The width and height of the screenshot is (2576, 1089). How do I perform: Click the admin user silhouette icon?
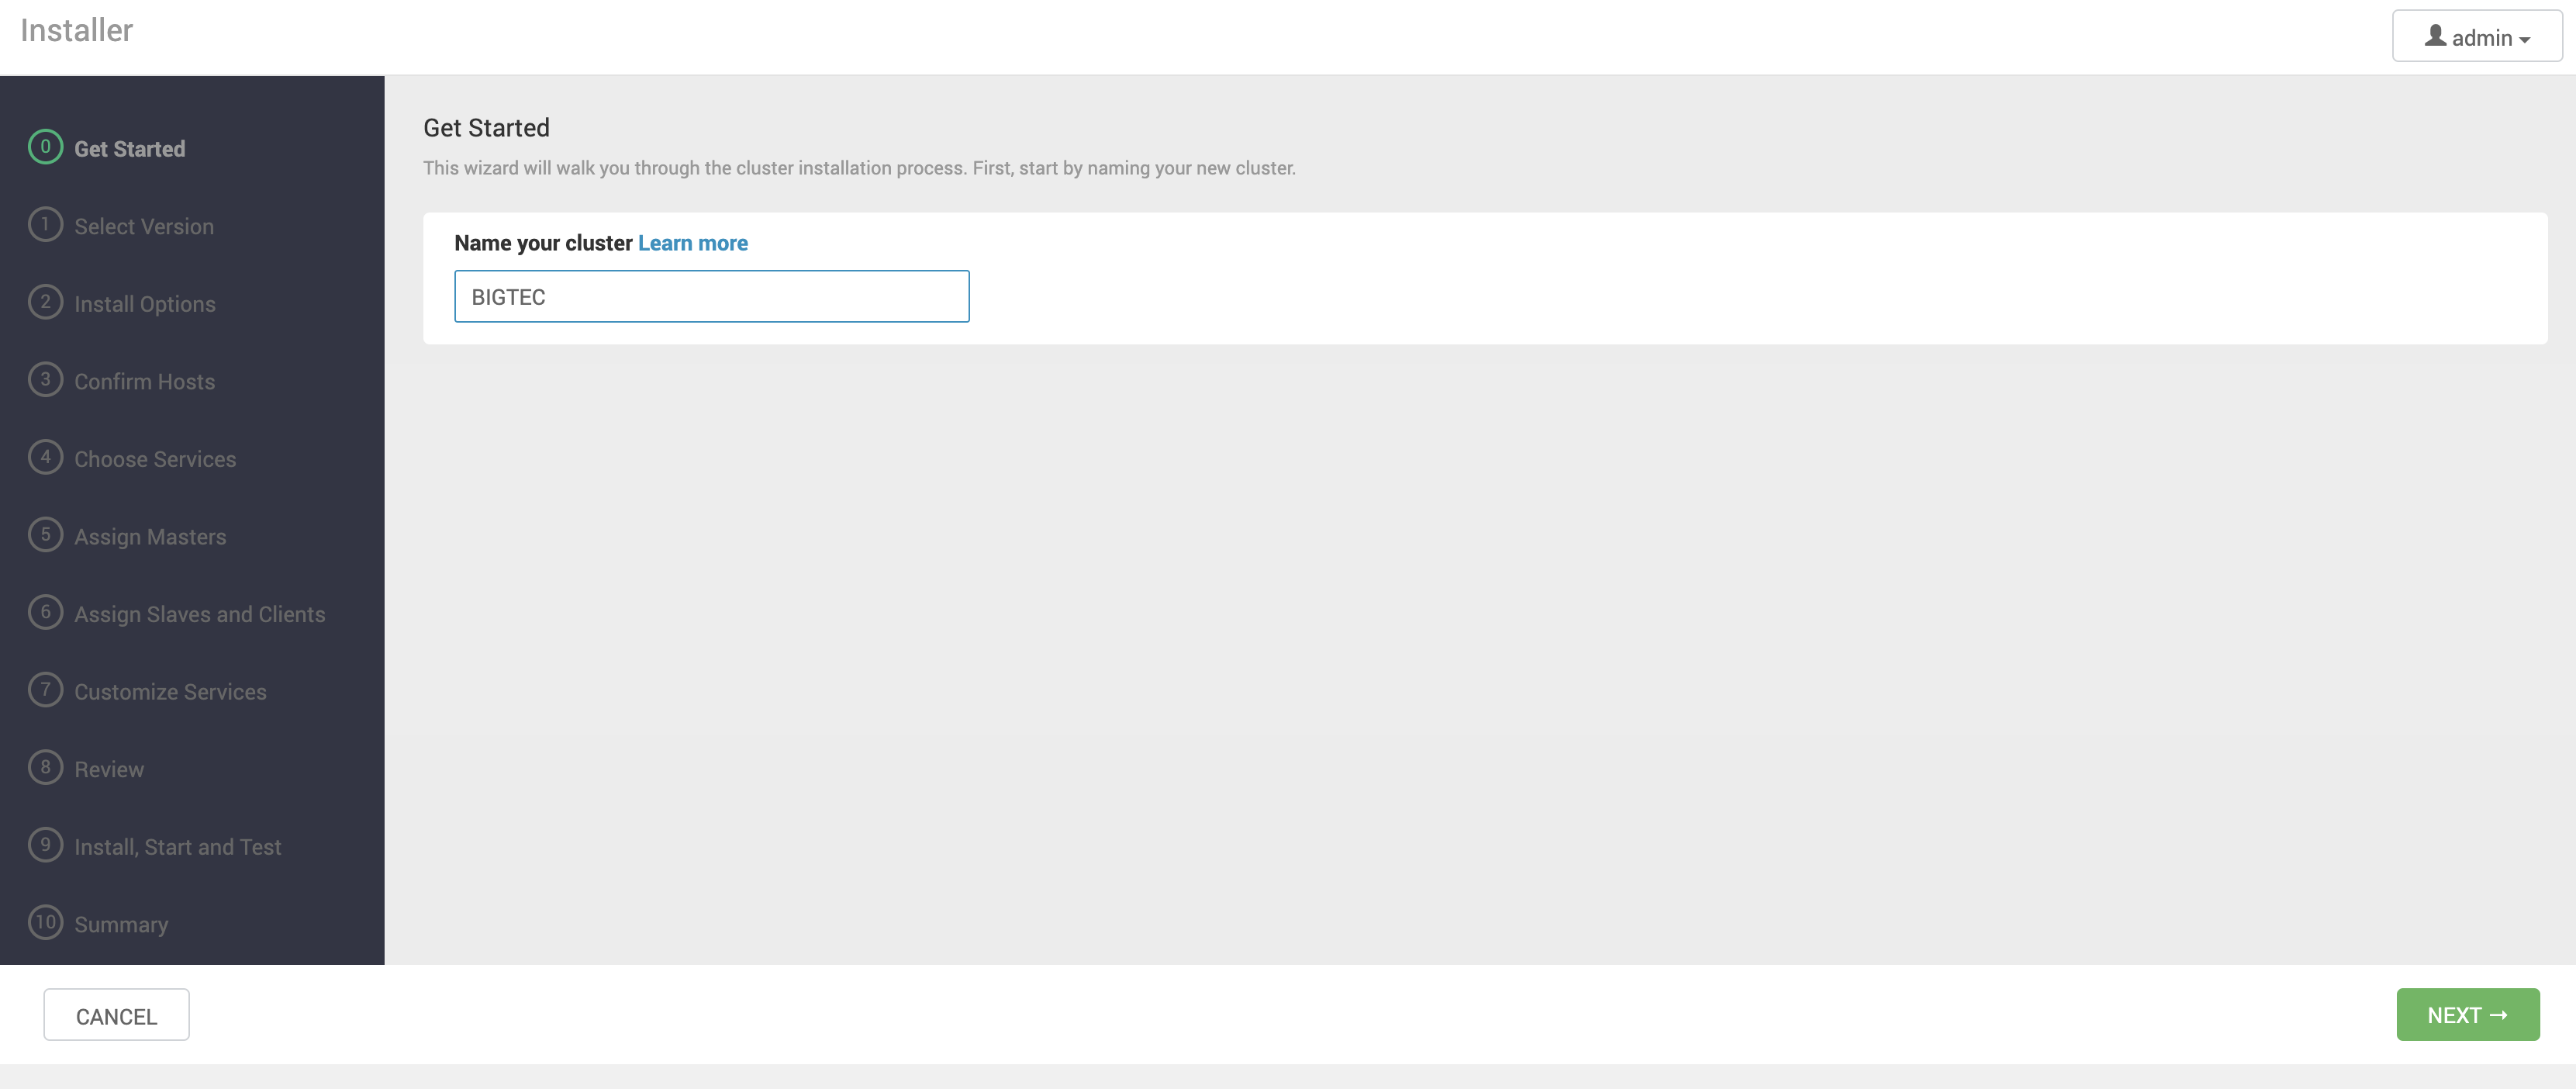click(x=2435, y=36)
